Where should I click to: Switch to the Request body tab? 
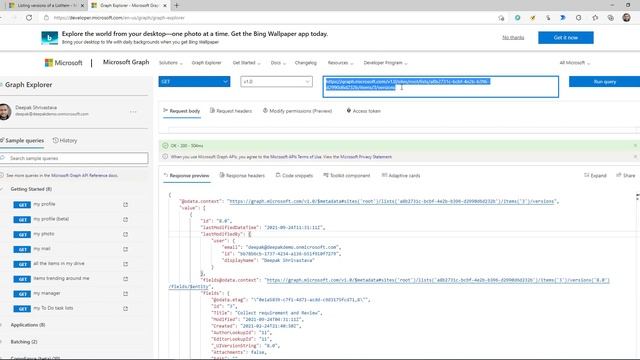182,111
